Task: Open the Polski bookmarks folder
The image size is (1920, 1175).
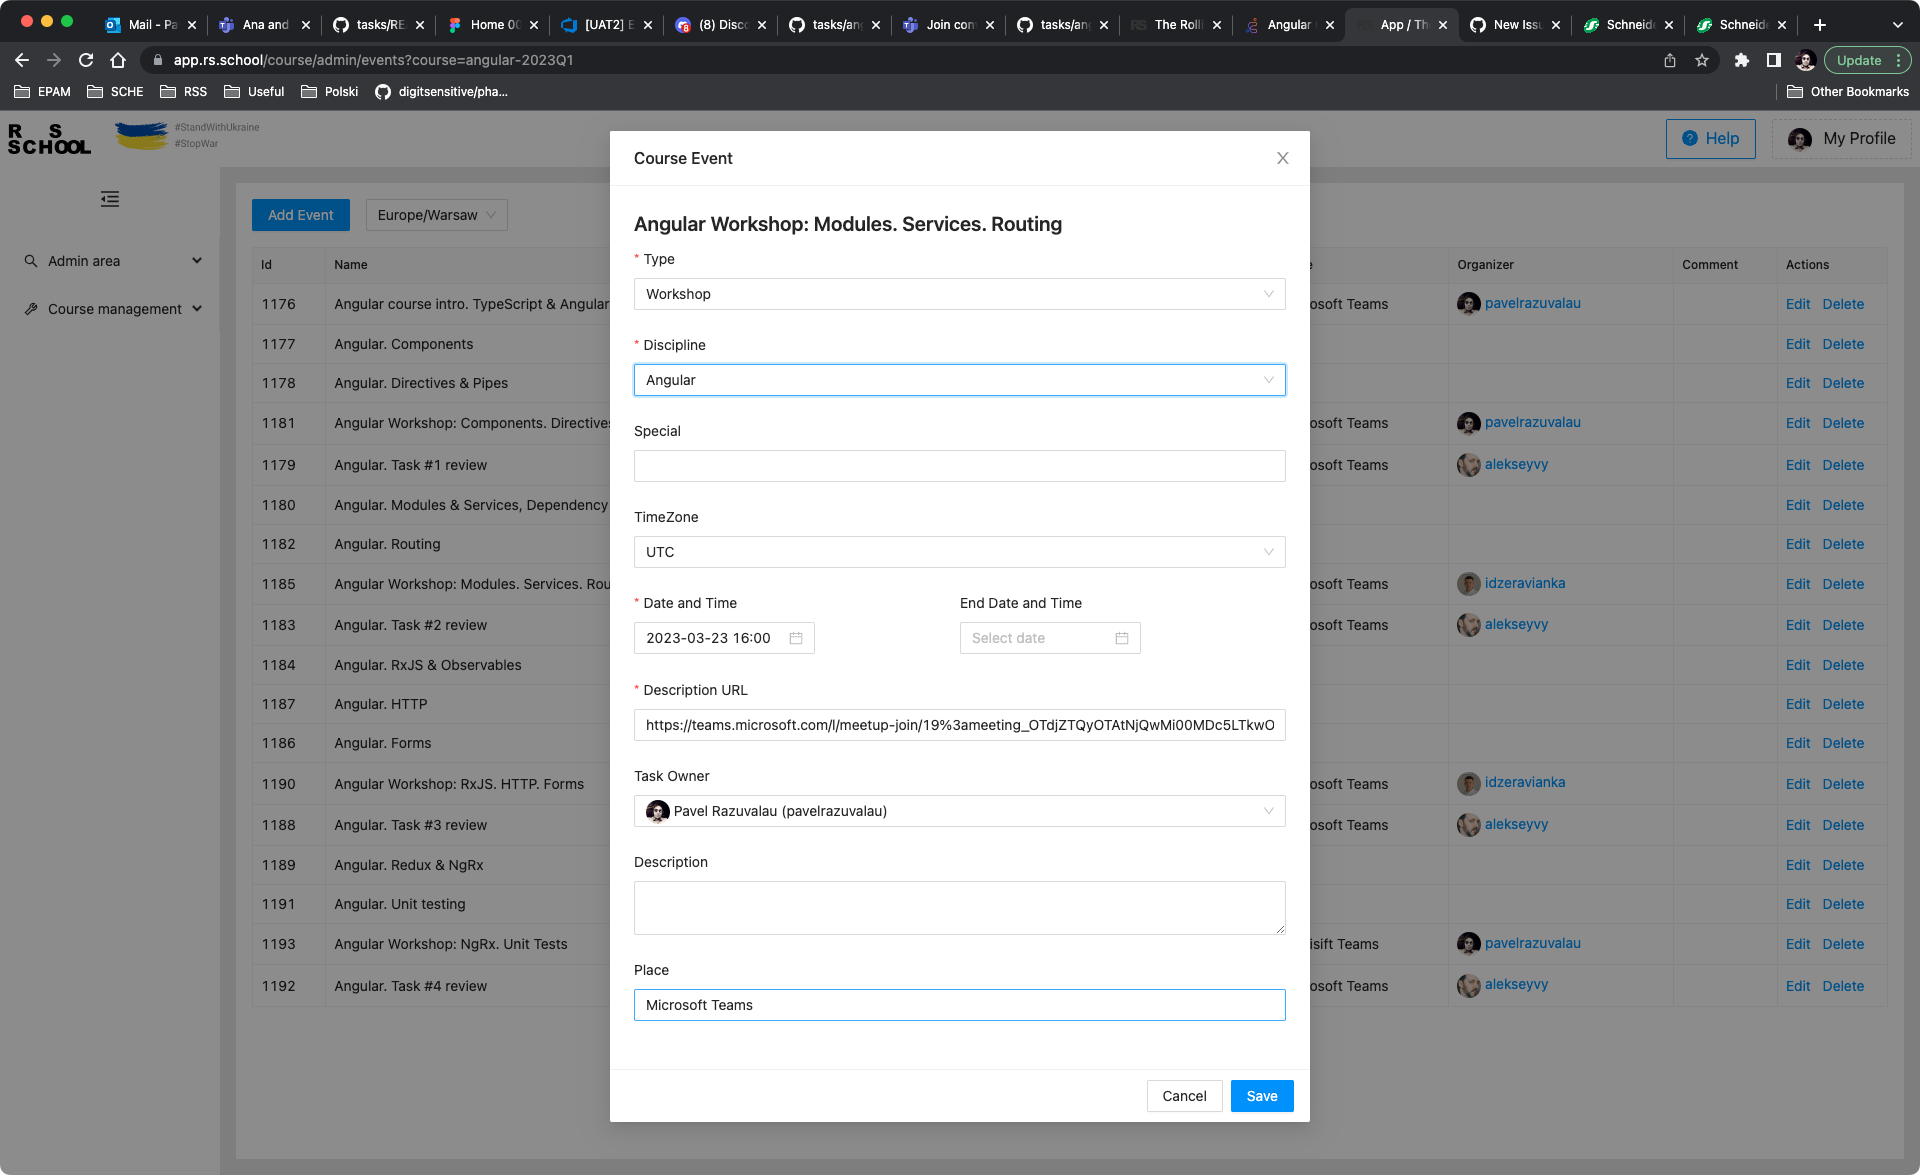Action: coord(329,91)
